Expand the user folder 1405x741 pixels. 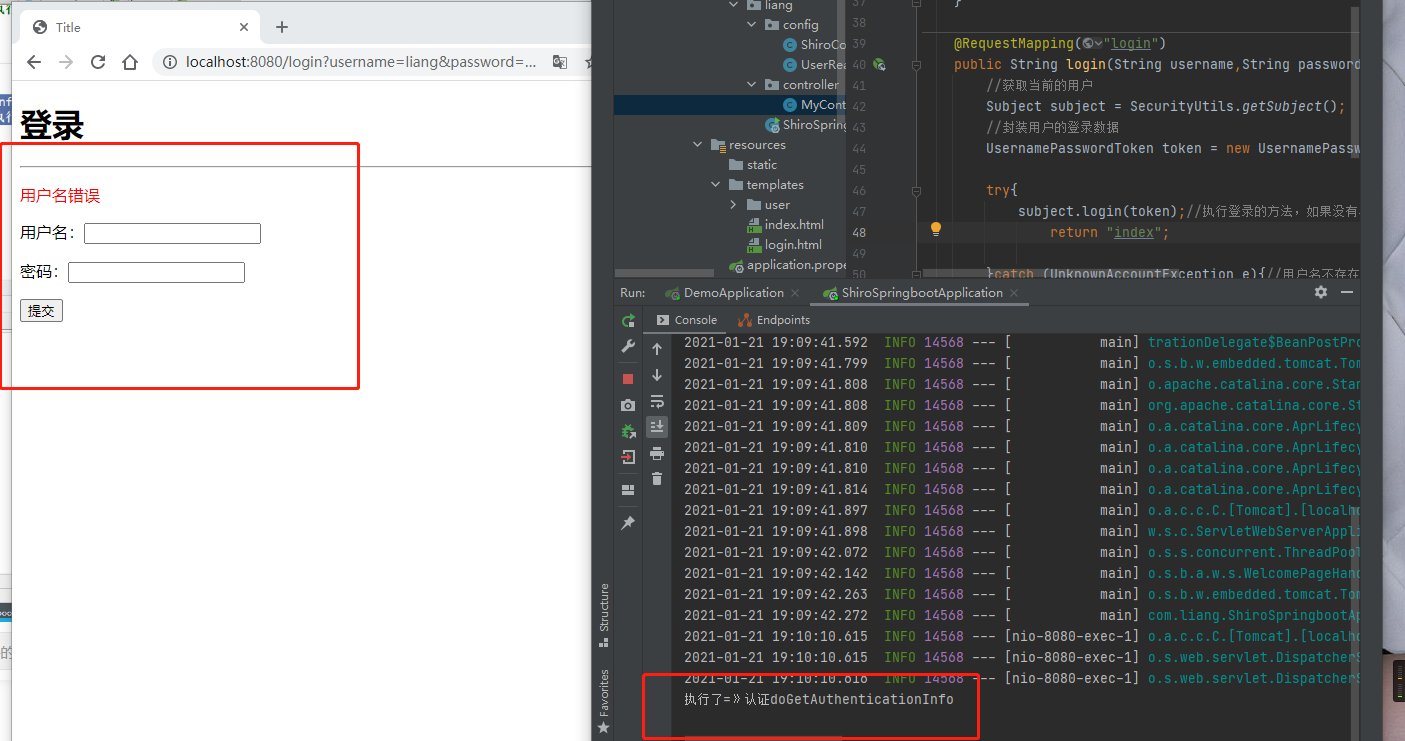click(x=733, y=205)
